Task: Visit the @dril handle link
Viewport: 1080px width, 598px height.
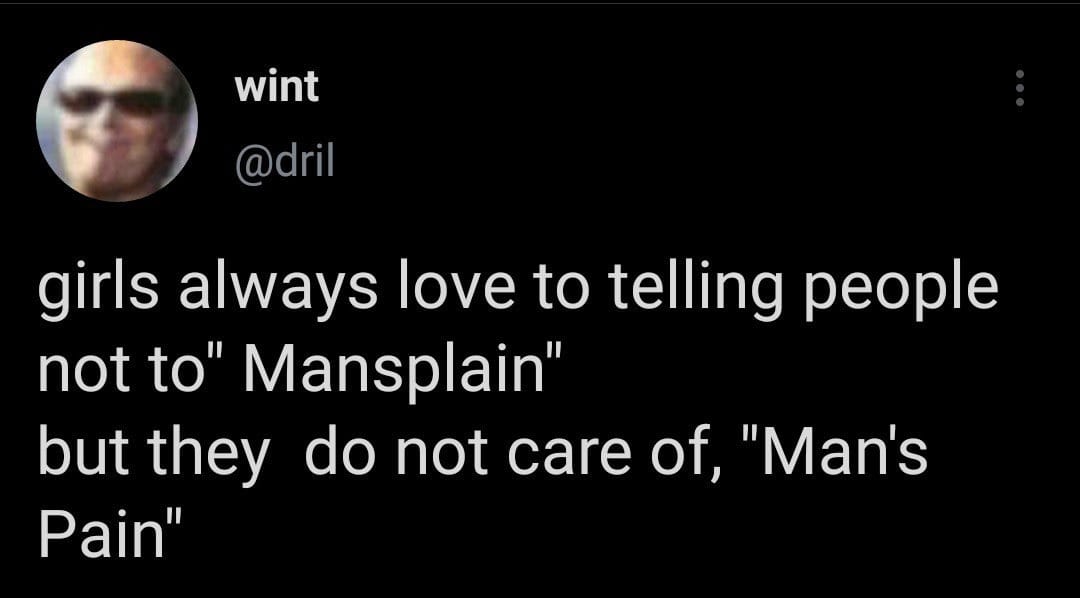Action: pos(284,161)
